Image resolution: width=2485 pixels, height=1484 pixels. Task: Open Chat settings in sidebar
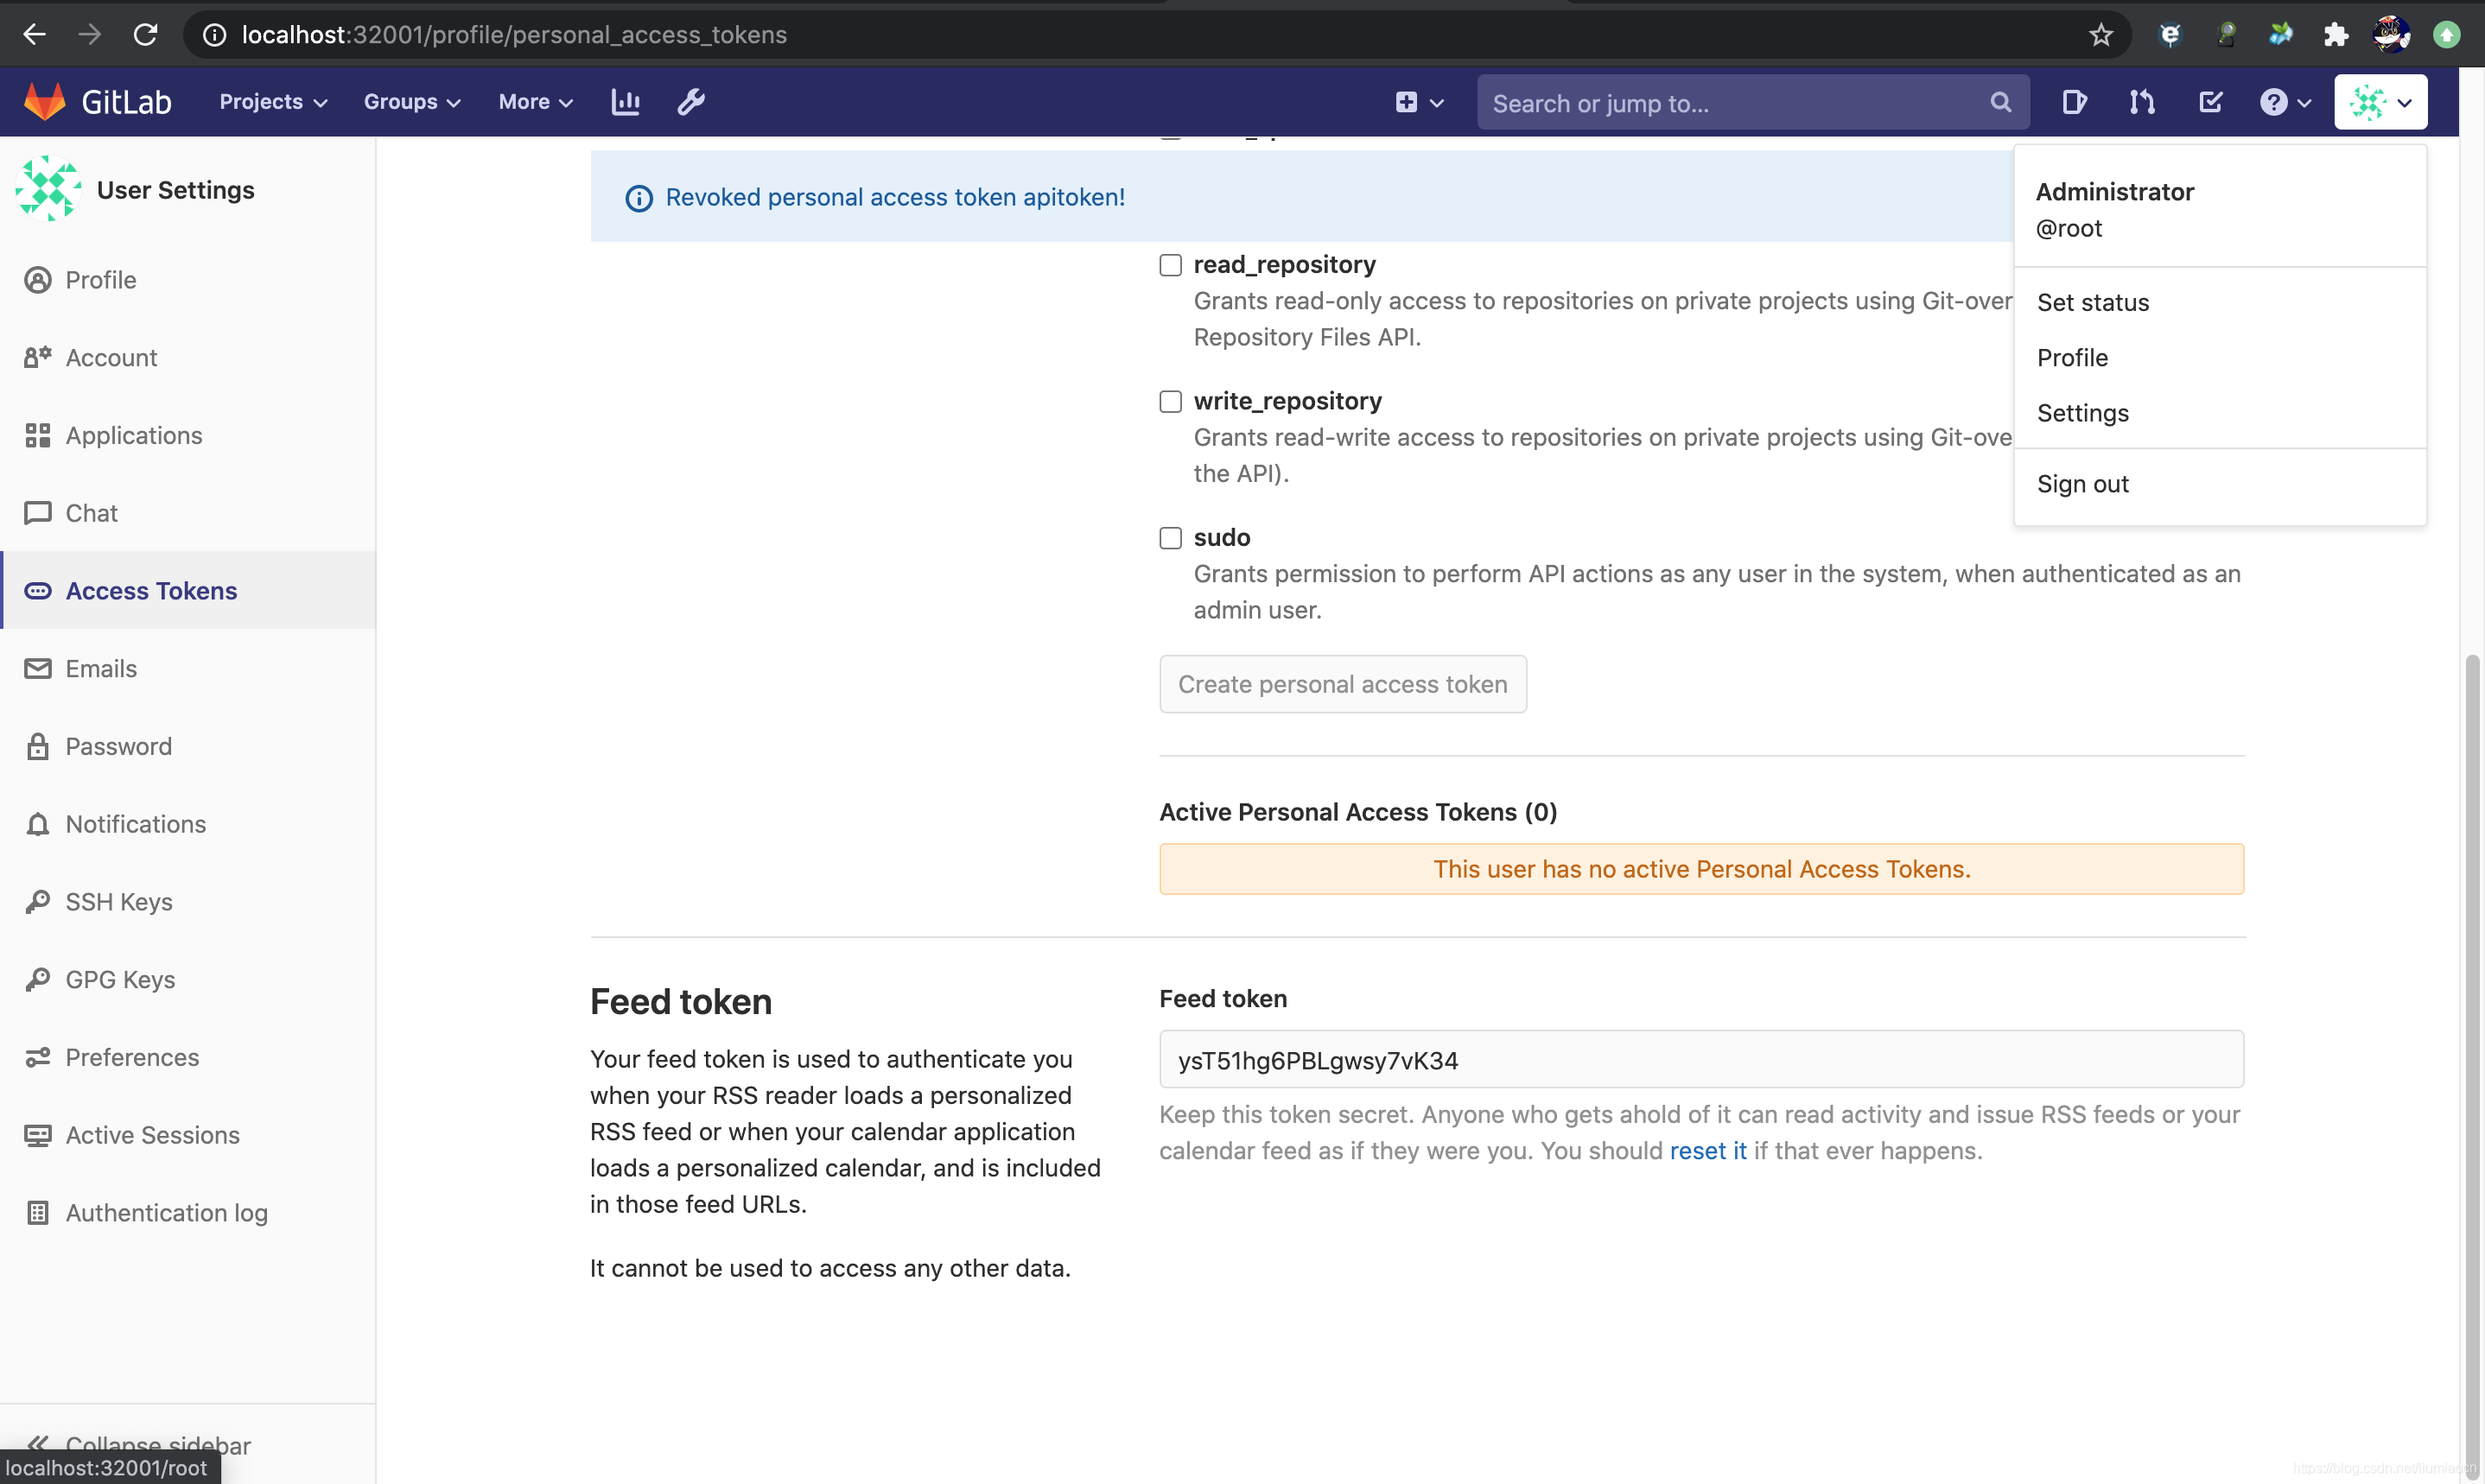pos(188,513)
